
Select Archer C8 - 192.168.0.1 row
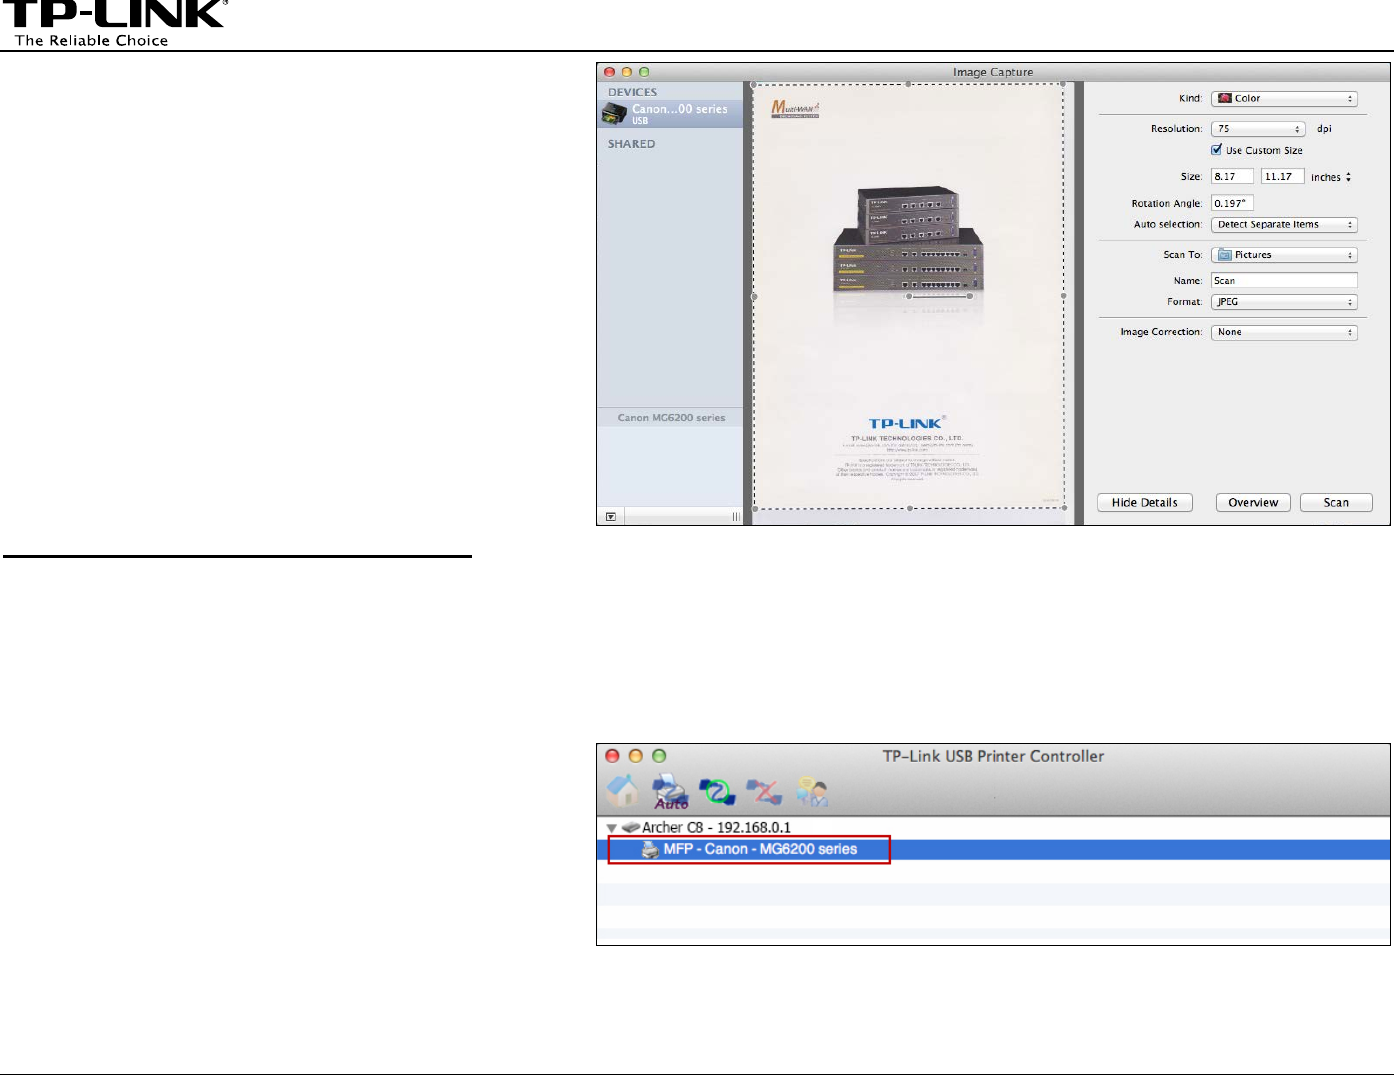(x=993, y=828)
